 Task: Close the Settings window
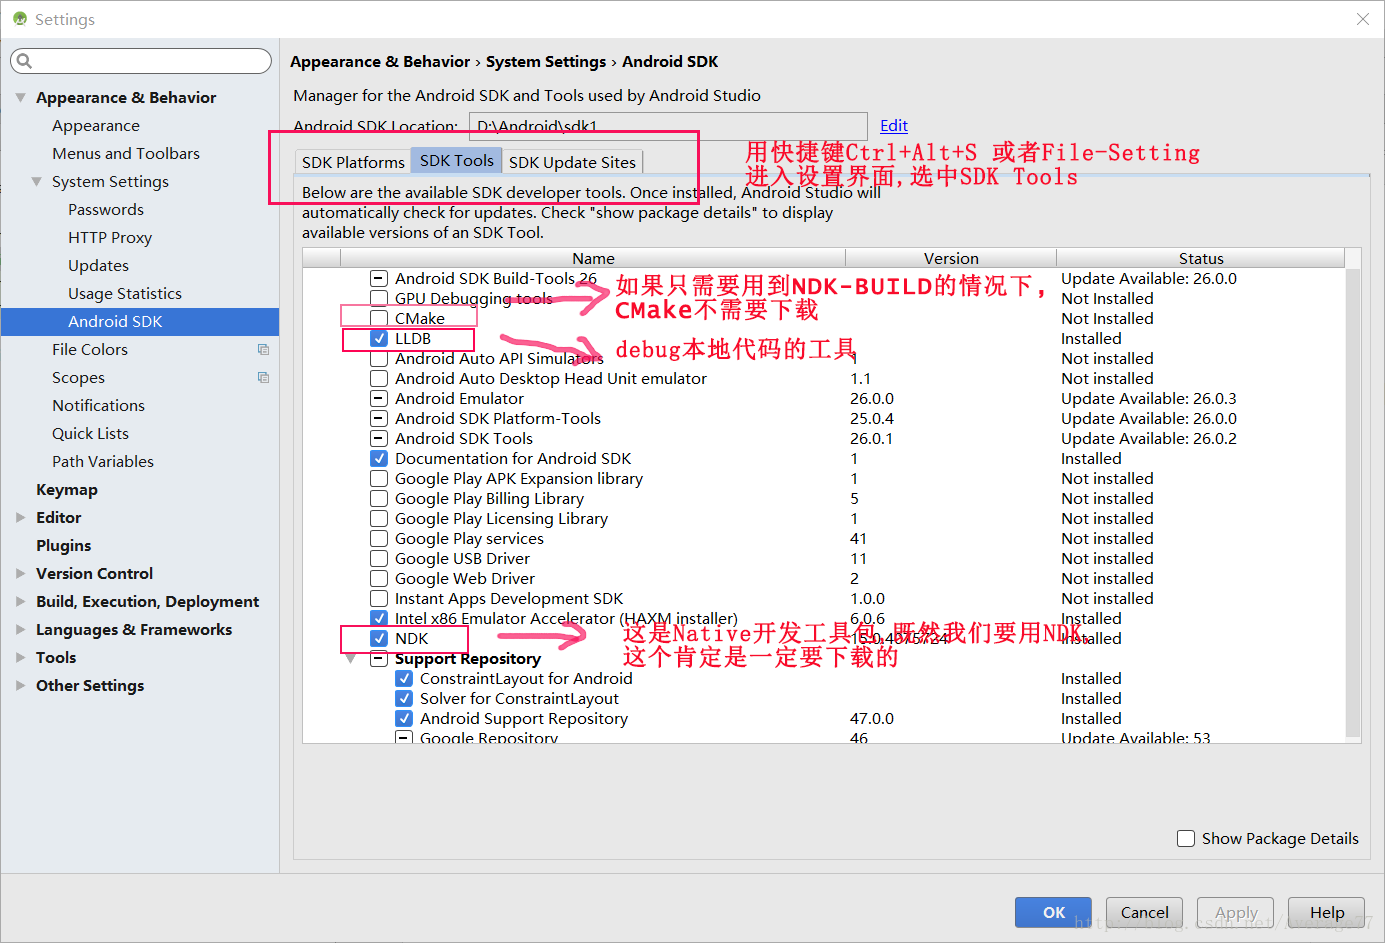click(1362, 19)
